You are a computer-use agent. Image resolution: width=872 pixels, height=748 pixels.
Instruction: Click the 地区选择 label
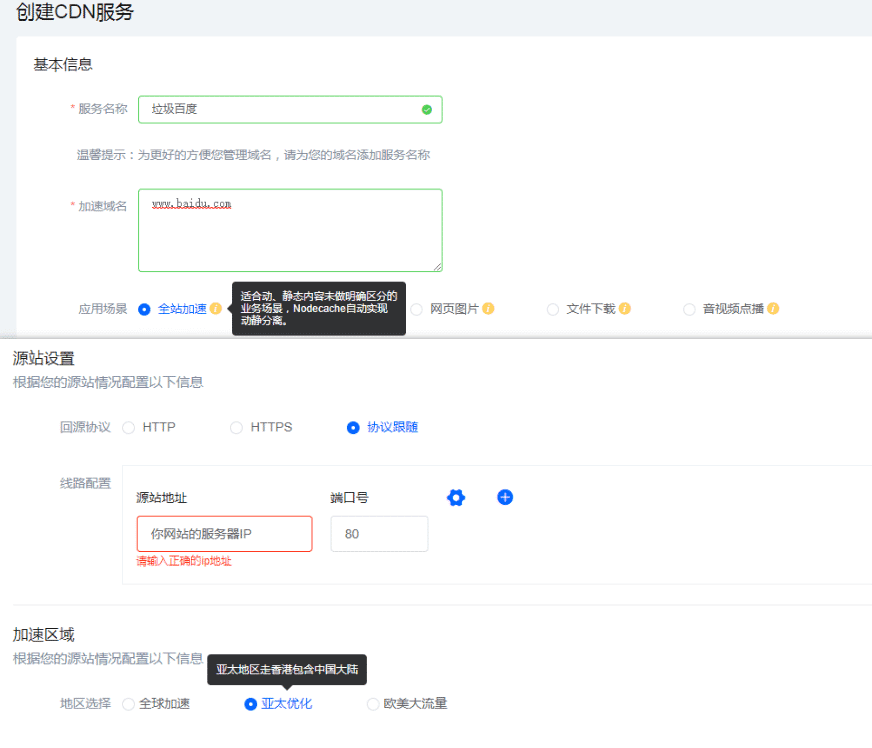[85, 704]
